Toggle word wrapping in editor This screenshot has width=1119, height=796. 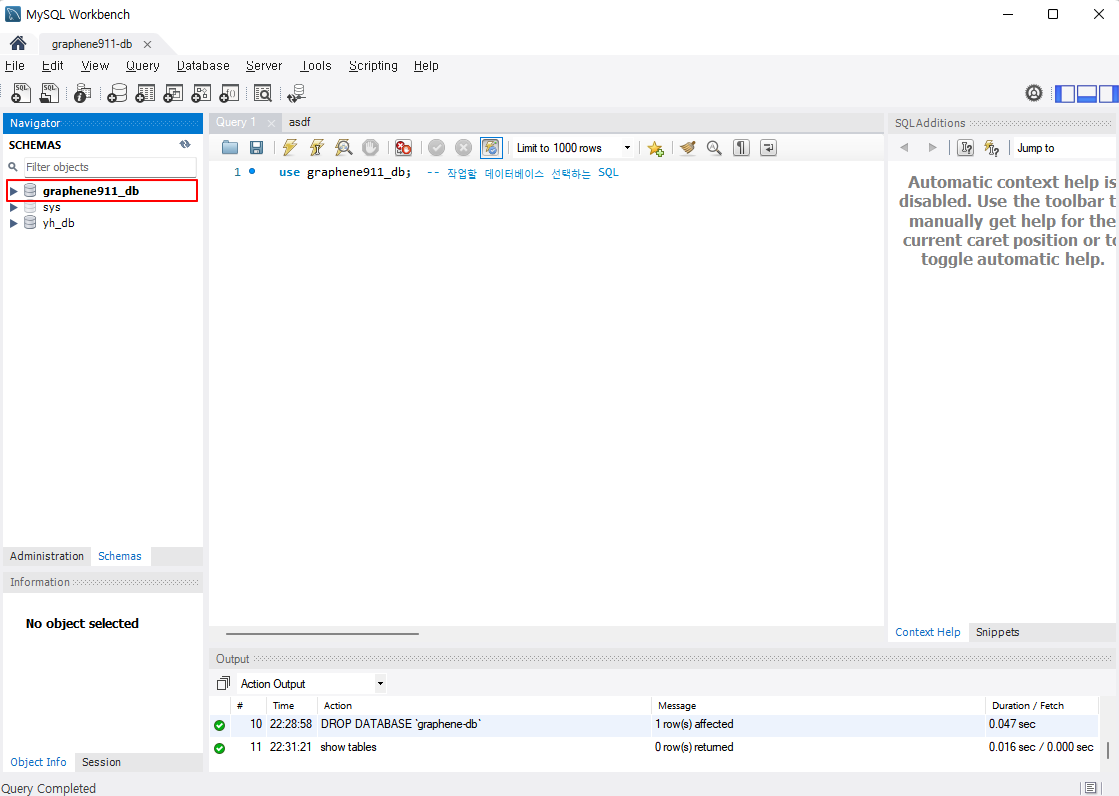tap(769, 148)
